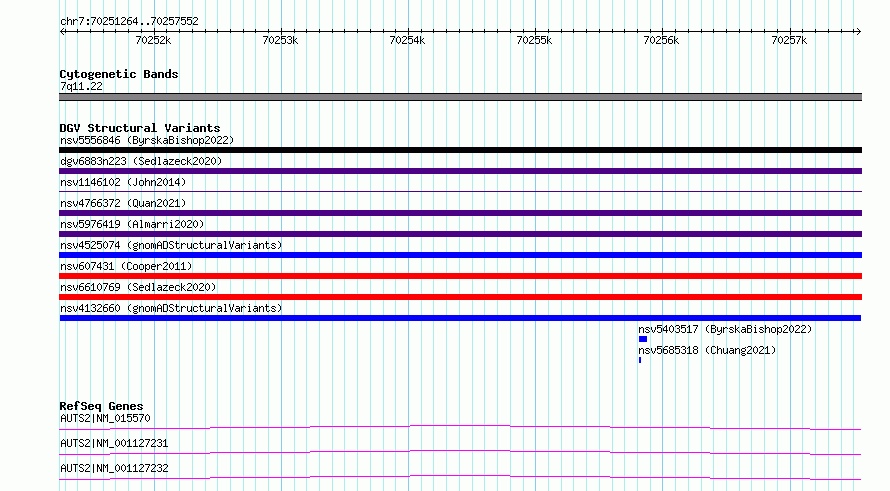This screenshot has width=890, height=491.
Task: Click the 70252k ruler tick label
Action: click(153, 40)
